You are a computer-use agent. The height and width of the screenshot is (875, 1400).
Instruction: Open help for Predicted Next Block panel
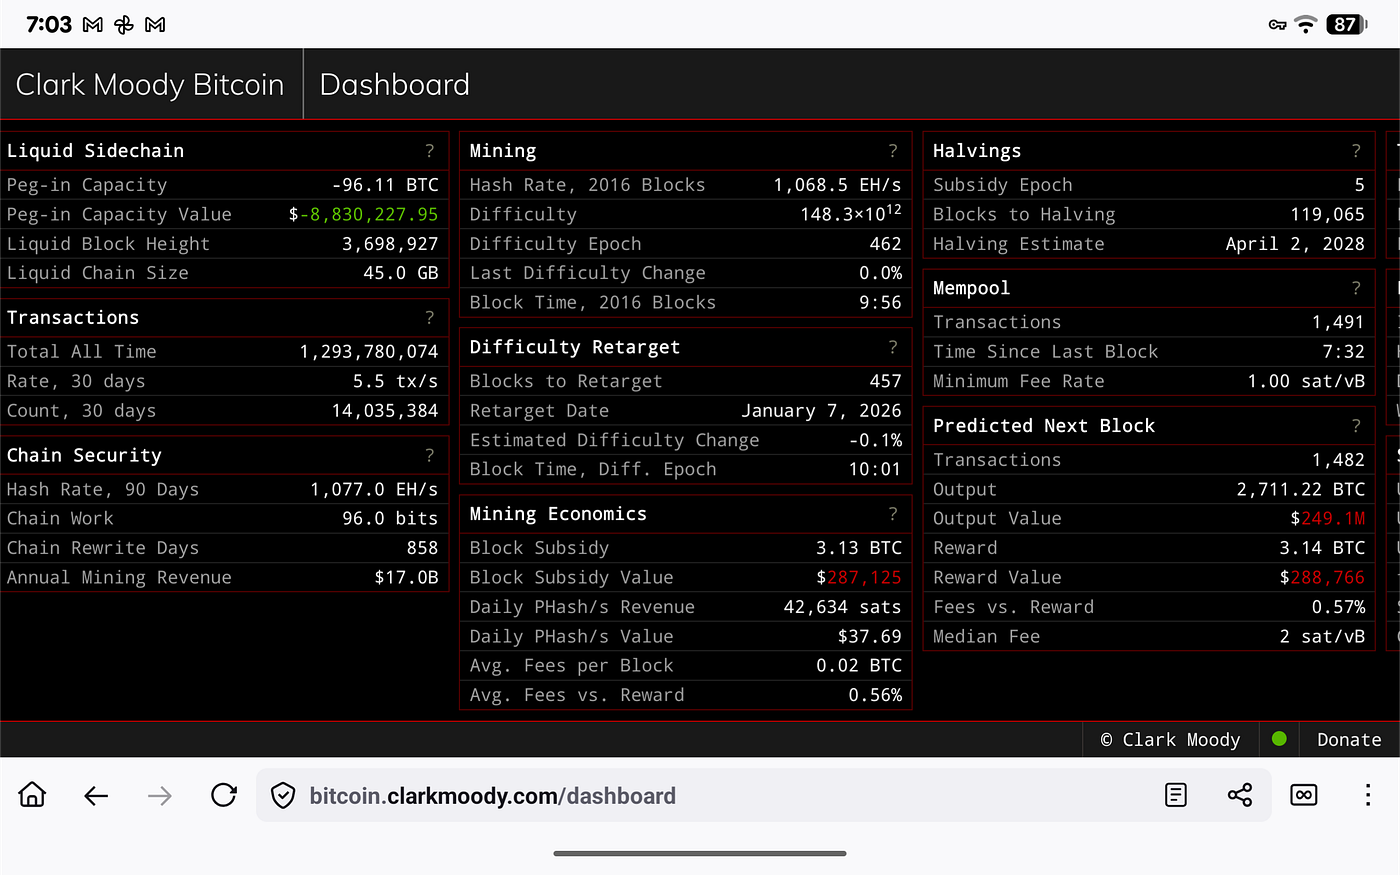tap(1356, 426)
